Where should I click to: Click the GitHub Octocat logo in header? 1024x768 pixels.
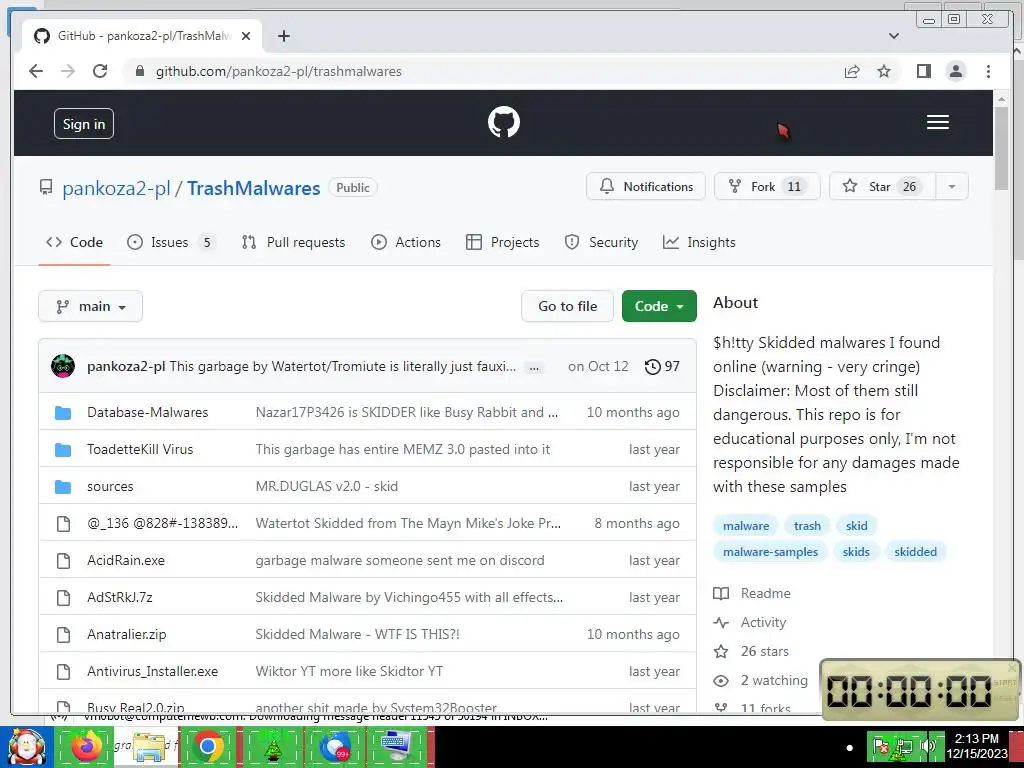504,122
